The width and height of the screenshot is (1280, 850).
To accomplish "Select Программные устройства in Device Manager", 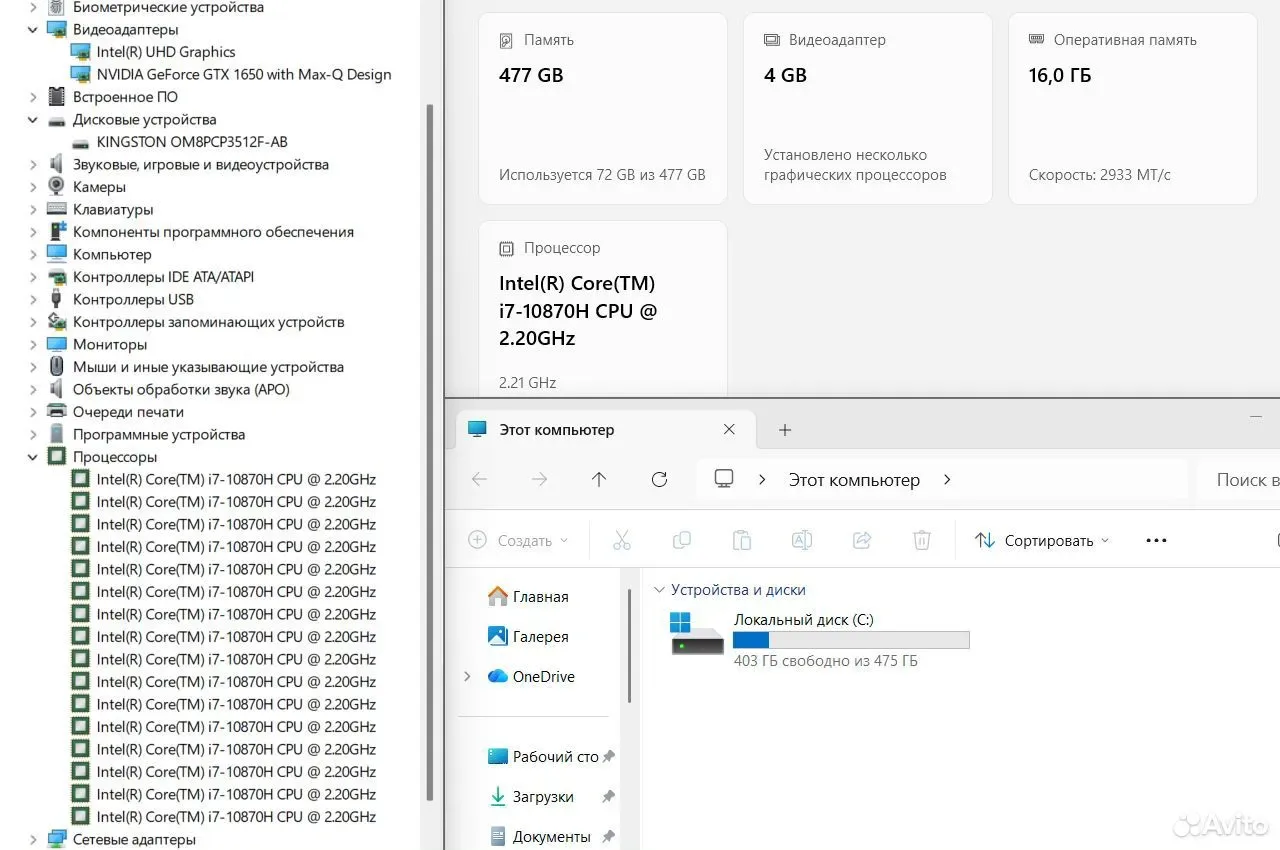I will pyautogui.click(x=159, y=435).
